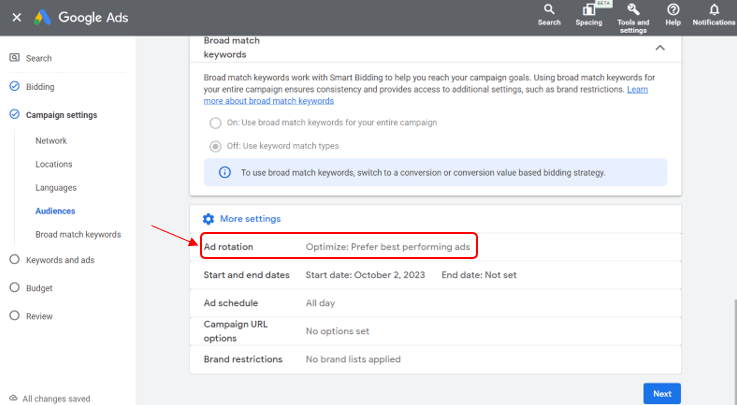
Task: Go to Broad match keywords sidebar item
Action: click(78, 235)
